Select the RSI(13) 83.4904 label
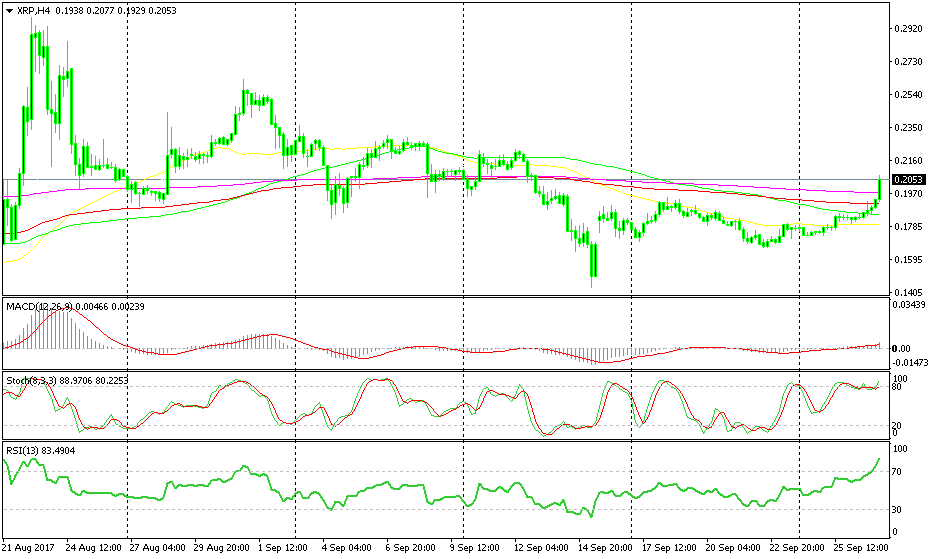 tap(41, 451)
